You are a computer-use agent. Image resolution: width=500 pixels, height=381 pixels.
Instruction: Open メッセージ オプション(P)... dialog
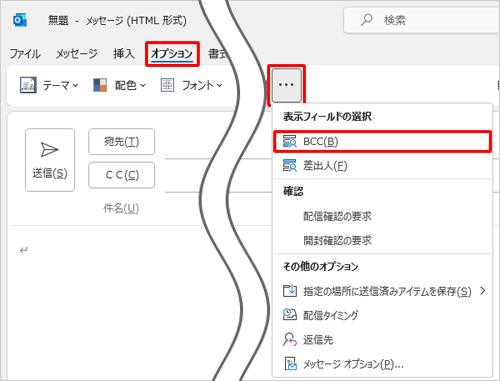pyautogui.click(x=382, y=364)
